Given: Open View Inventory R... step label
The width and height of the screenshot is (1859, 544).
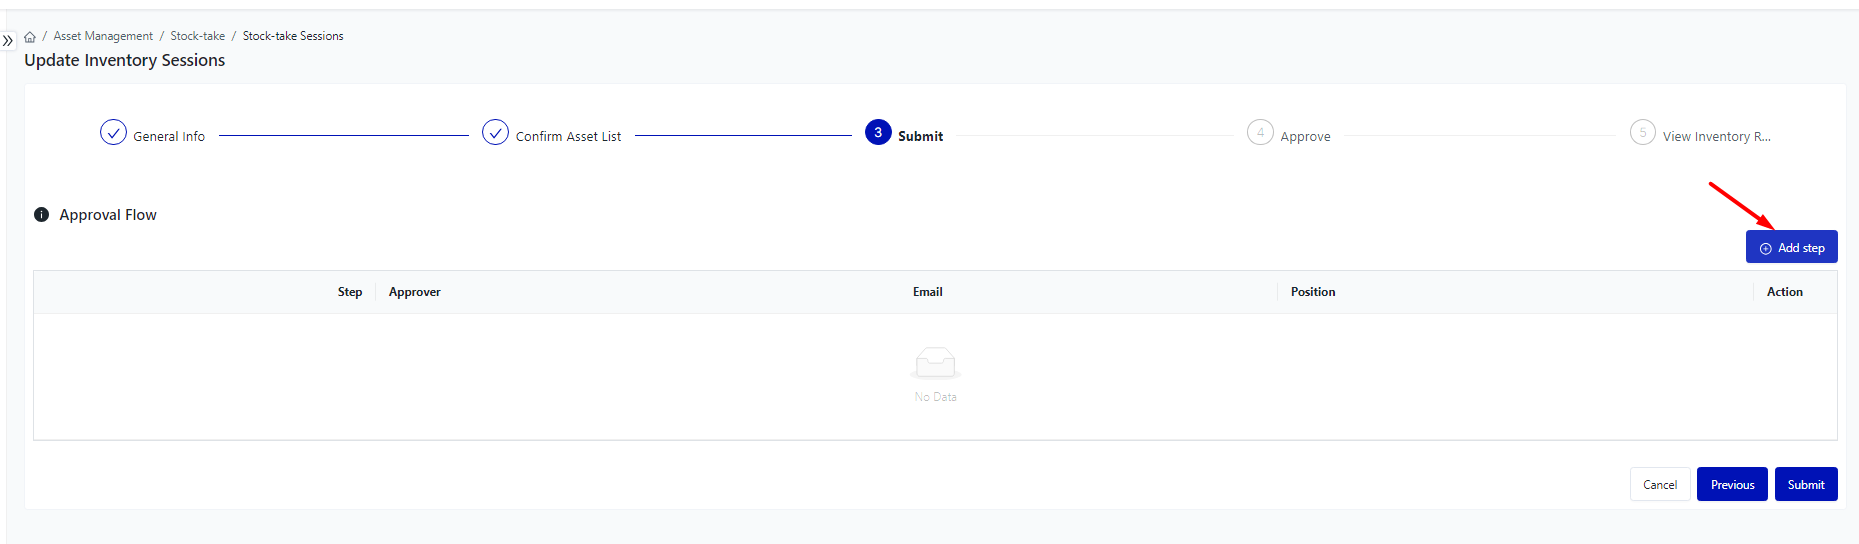Looking at the screenshot, I should [x=1716, y=137].
